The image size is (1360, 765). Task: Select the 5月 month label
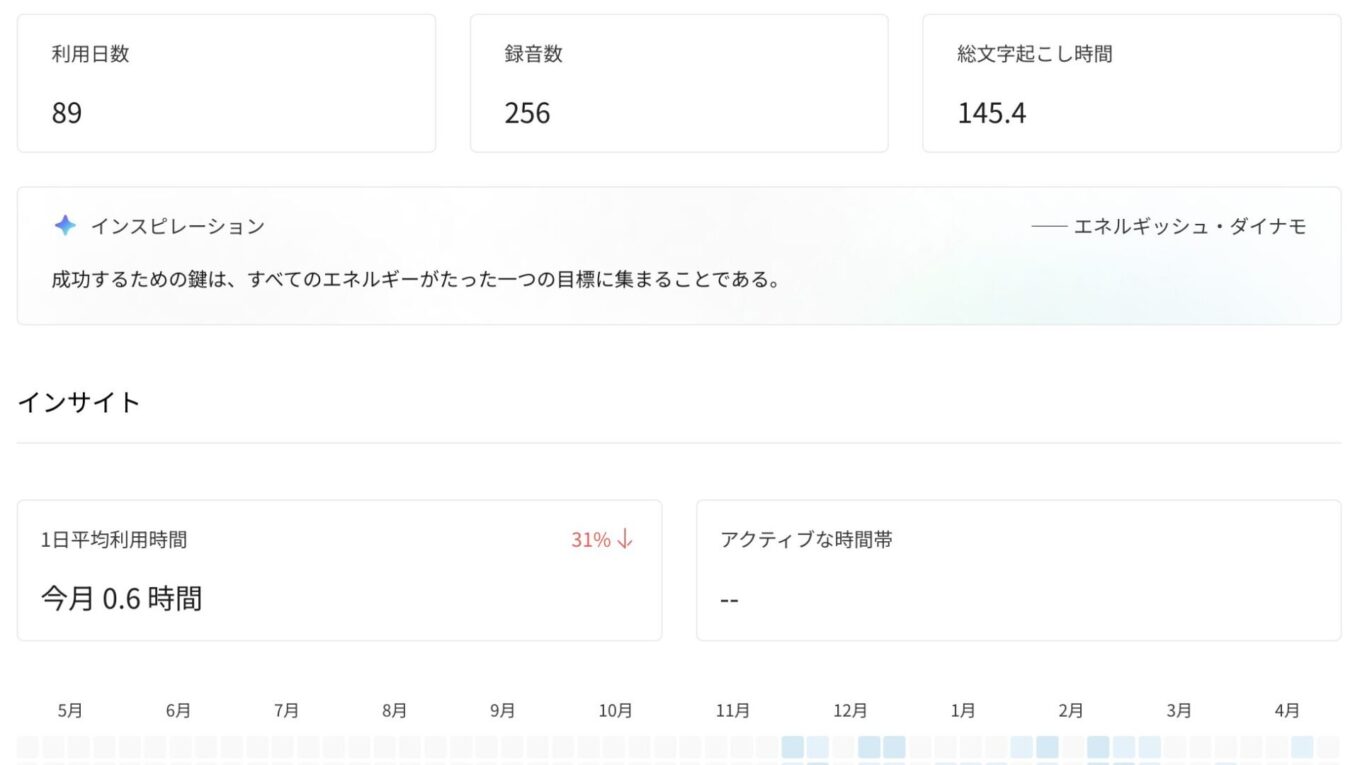click(70, 711)
